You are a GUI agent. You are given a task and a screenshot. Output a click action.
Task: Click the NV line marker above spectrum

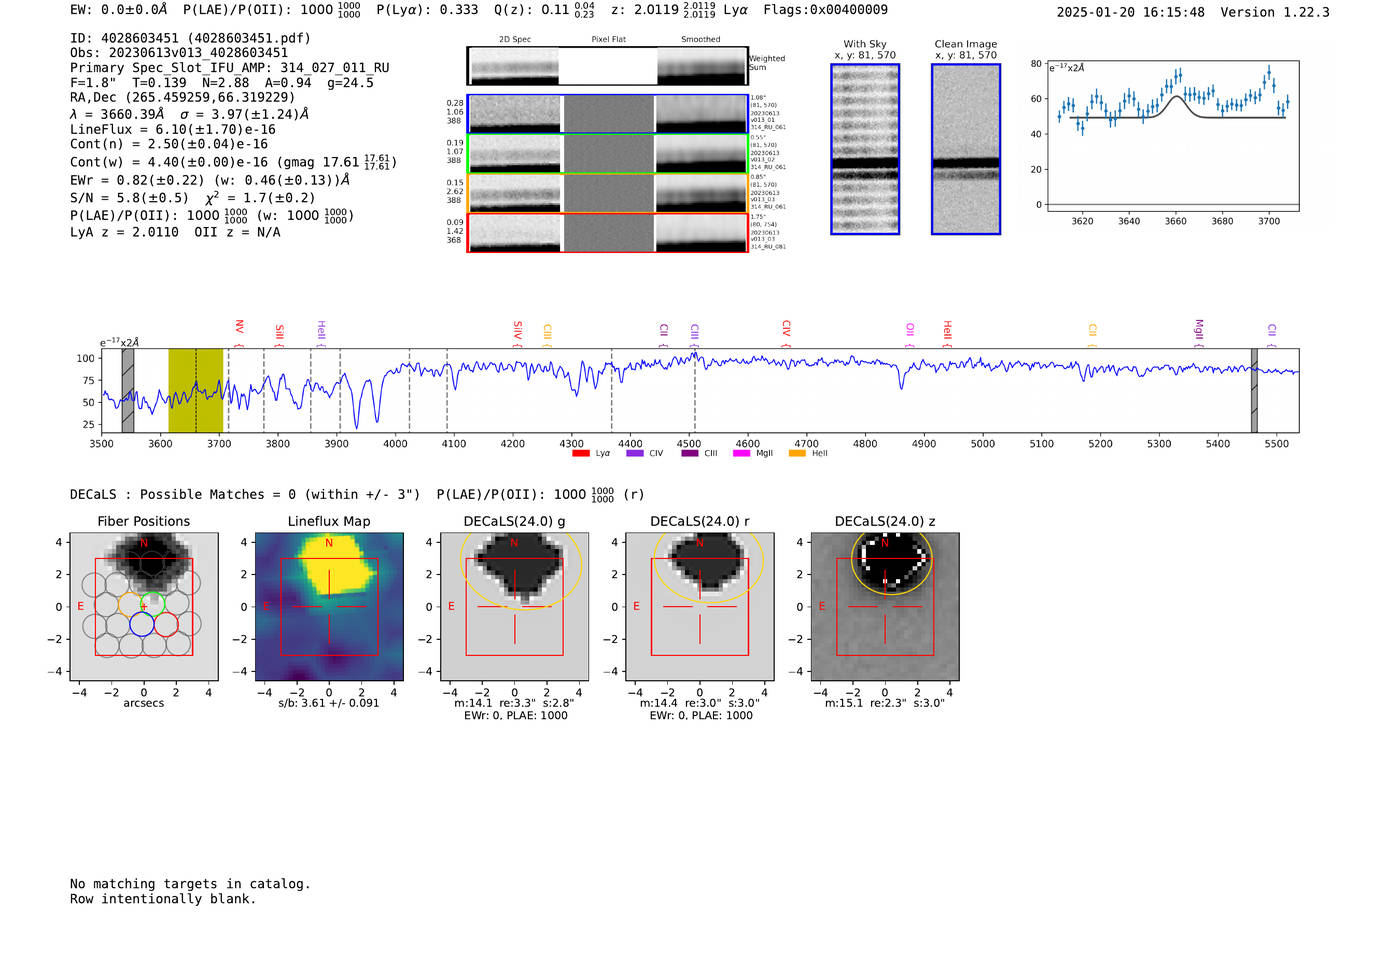[x=239, y=332]
